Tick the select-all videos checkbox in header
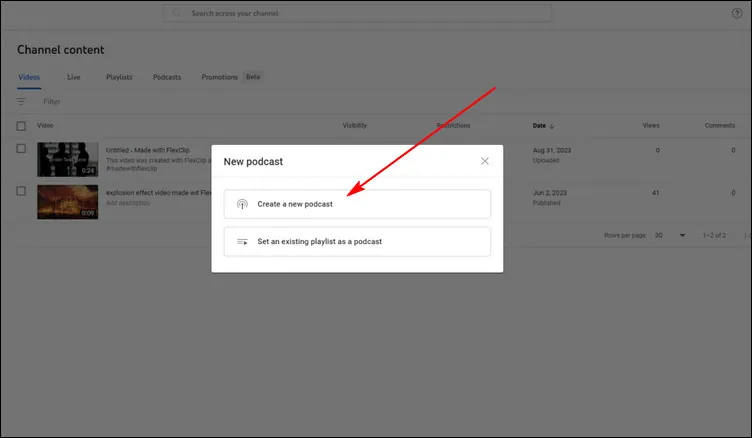Screen dimensions: 752x438 point(21,126)
